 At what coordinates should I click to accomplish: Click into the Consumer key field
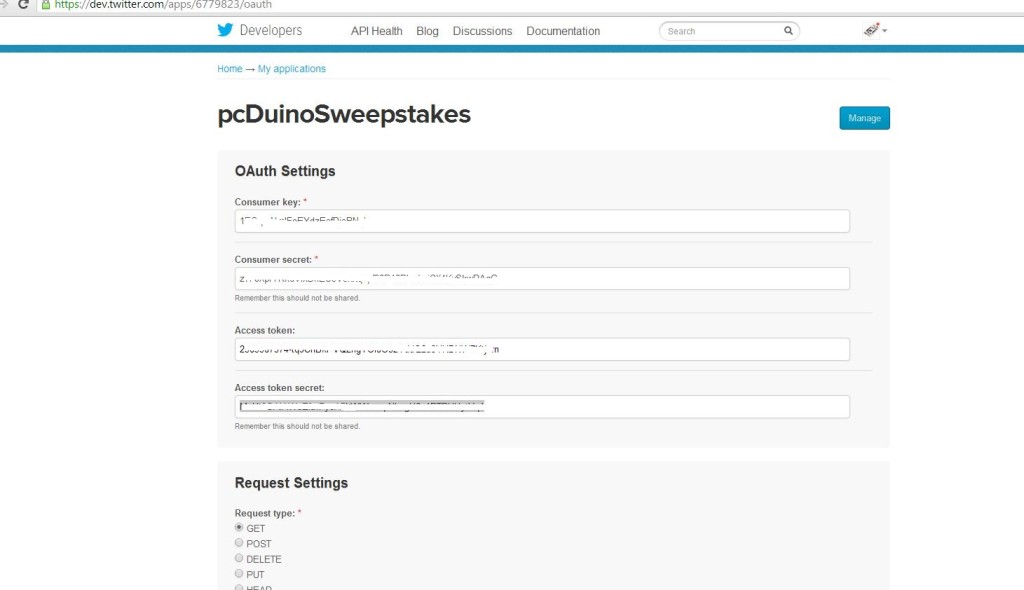coord(542,221)
